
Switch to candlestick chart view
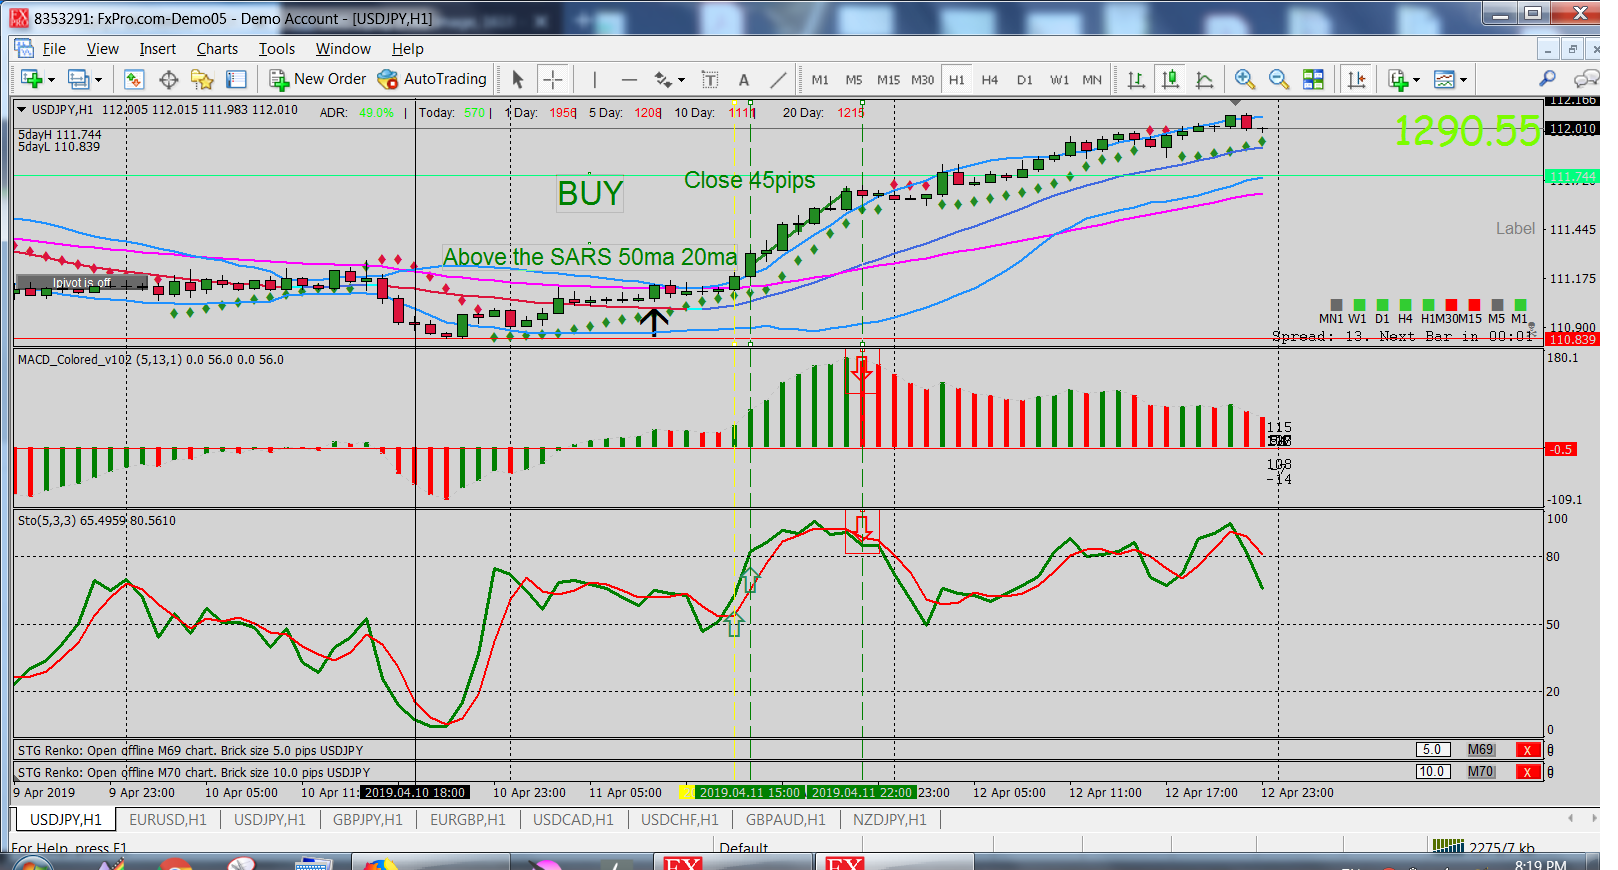(1170, 79)
